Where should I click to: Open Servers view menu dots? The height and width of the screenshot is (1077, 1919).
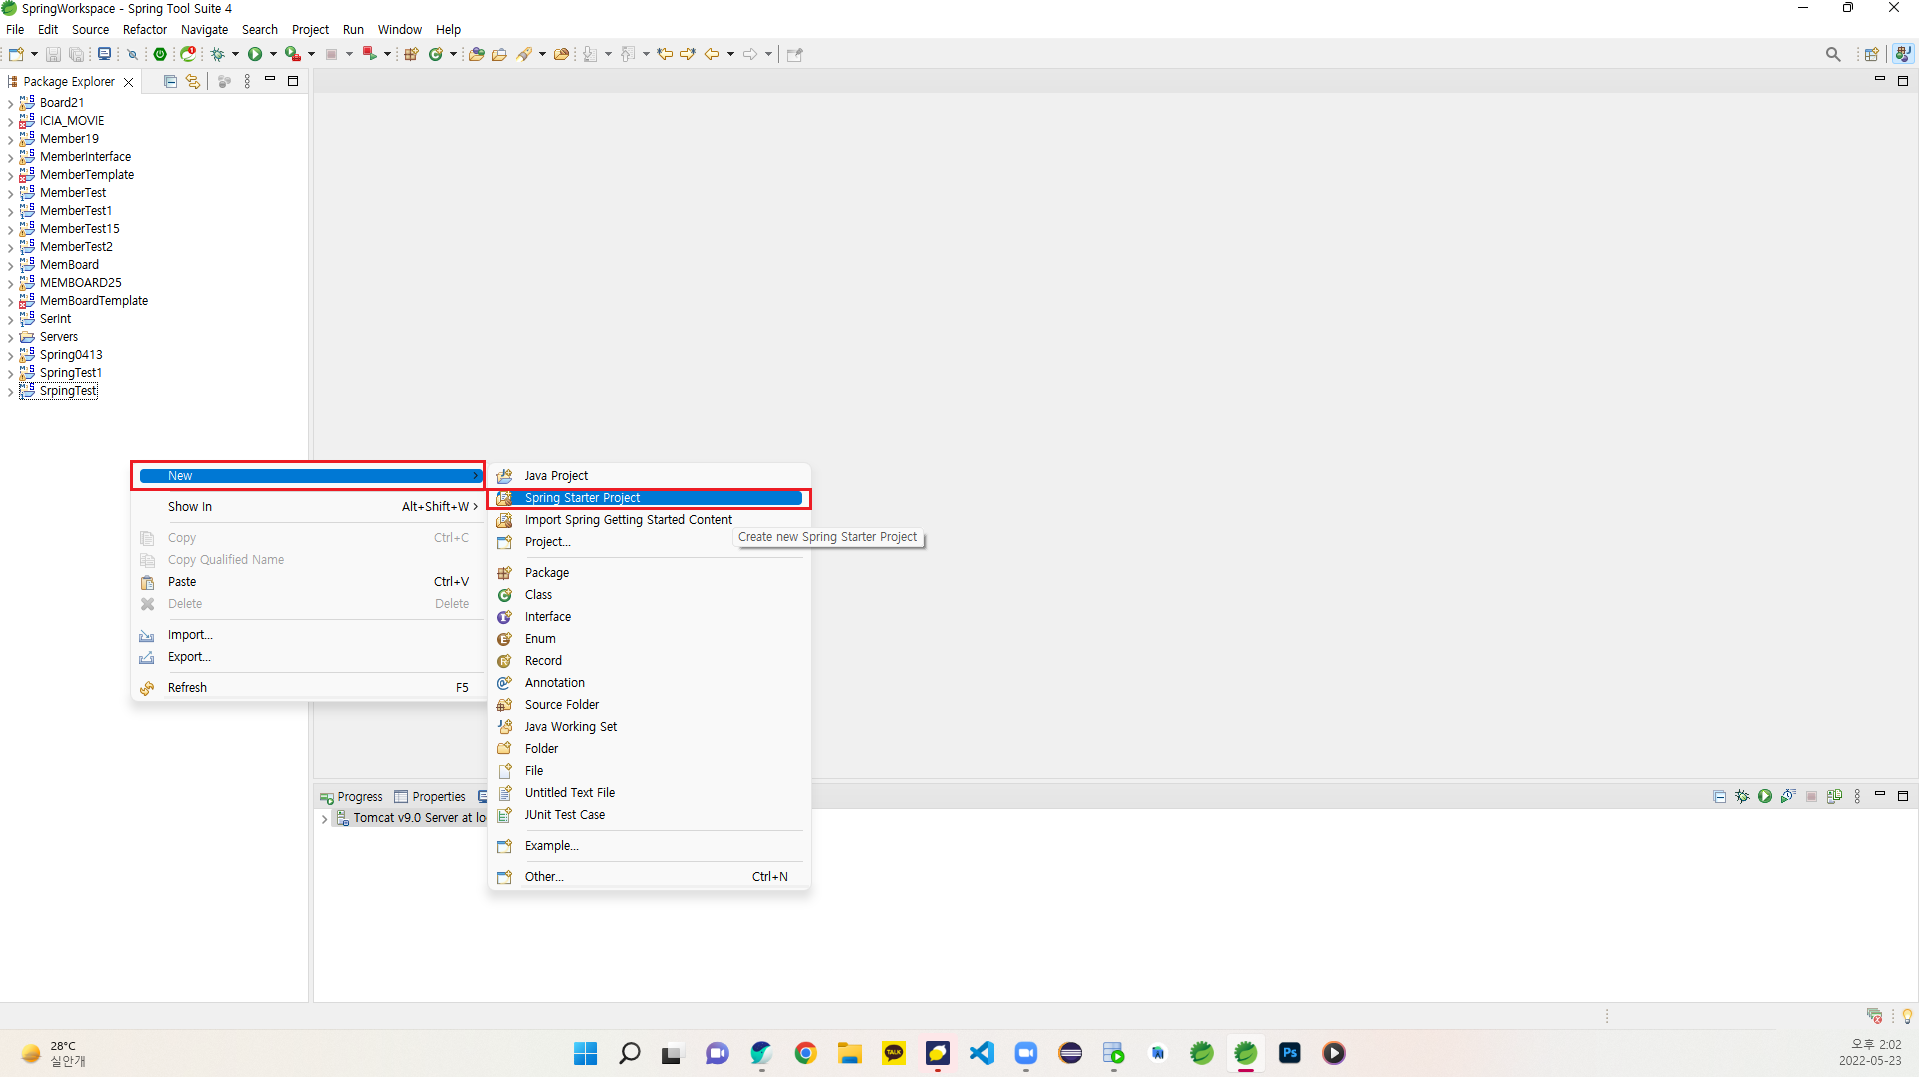1857,796
